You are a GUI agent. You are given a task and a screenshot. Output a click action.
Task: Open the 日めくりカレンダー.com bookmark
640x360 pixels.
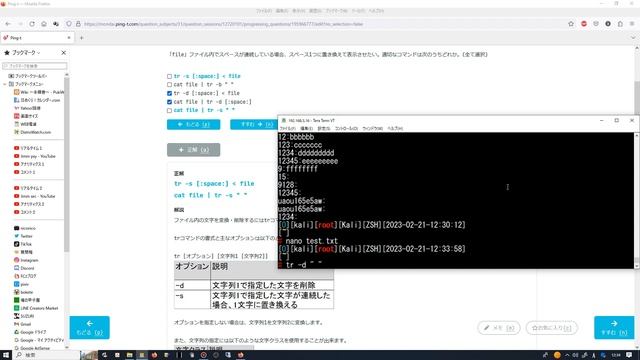(37, 100)
